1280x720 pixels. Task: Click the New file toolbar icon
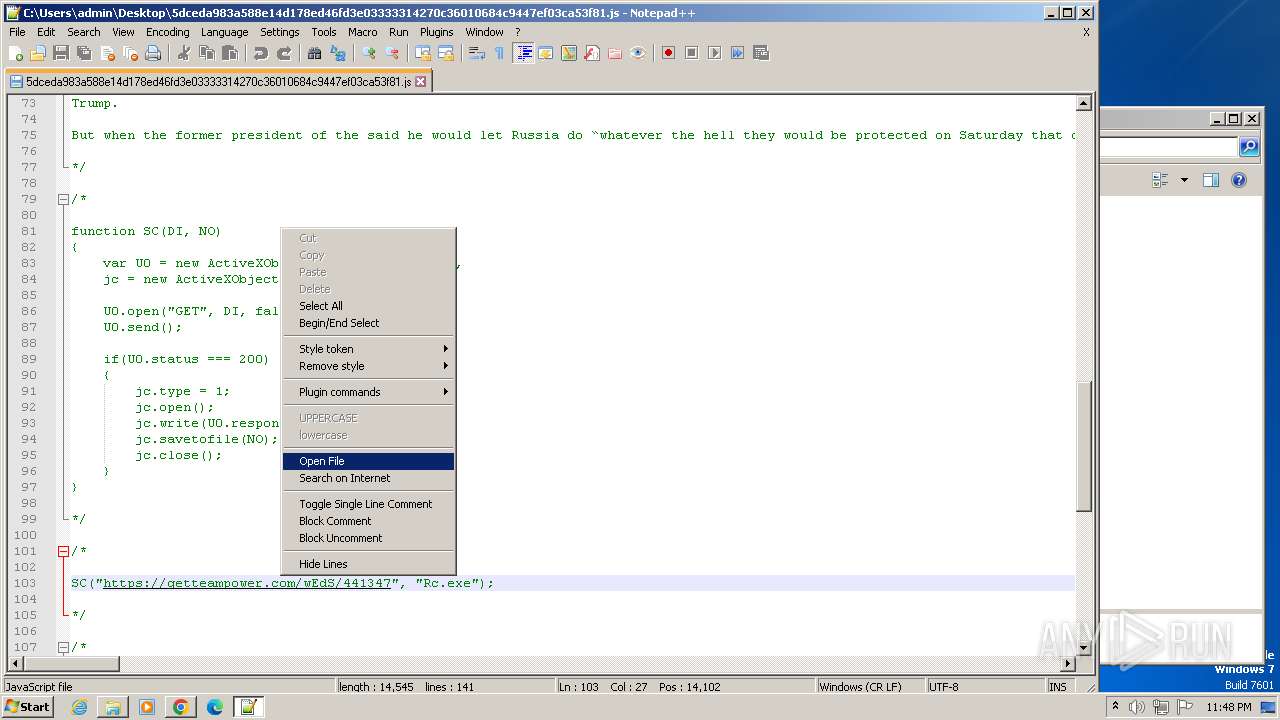[16, 53]
